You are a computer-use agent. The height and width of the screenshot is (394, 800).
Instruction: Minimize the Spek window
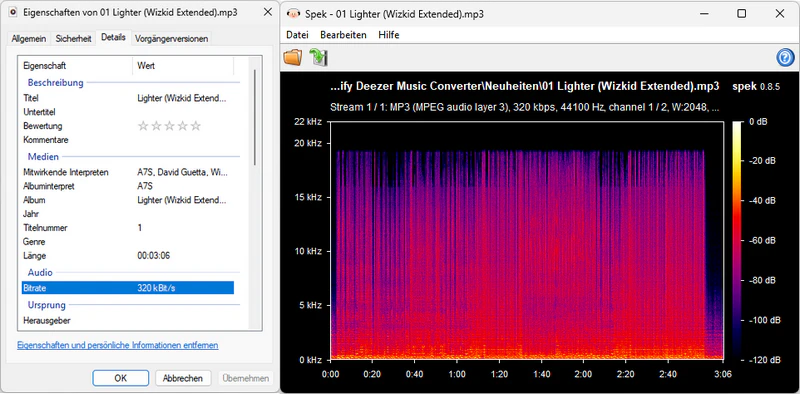click(704, 14)
